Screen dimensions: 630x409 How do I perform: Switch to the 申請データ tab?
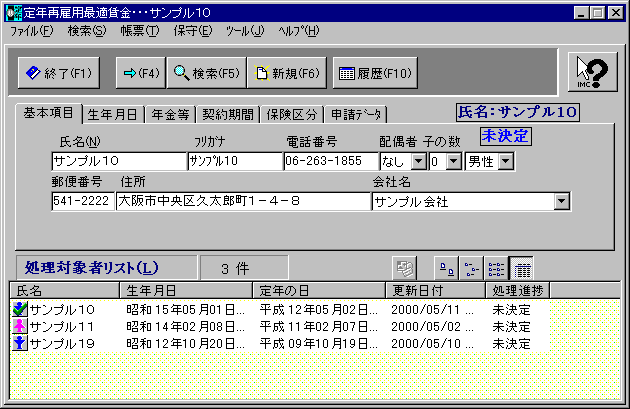pyautogui.click(x=356, y=115)
